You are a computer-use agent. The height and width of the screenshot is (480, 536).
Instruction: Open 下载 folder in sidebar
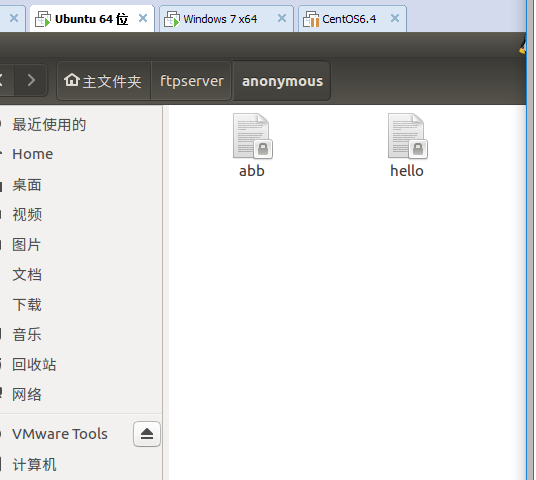click(x=81, y=305)
